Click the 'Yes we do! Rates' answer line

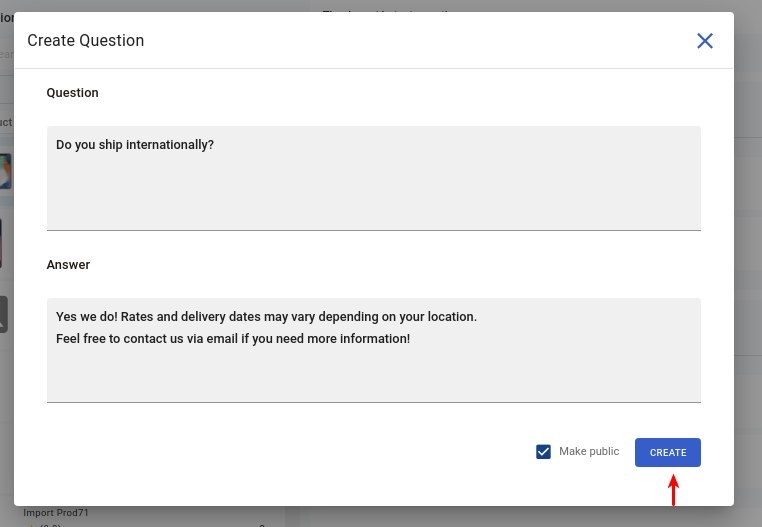click(266, 316)
